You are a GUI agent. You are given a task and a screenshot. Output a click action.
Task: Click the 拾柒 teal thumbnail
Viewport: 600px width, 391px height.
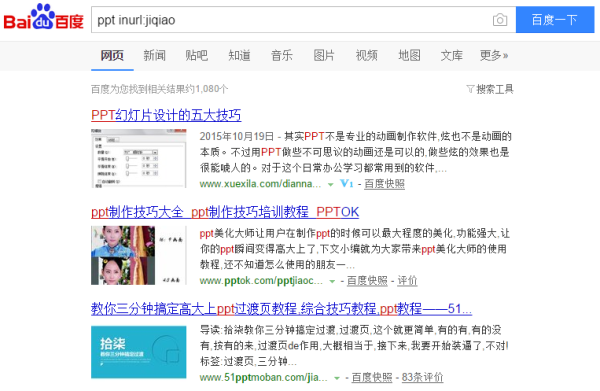click(x=139, y=352)
